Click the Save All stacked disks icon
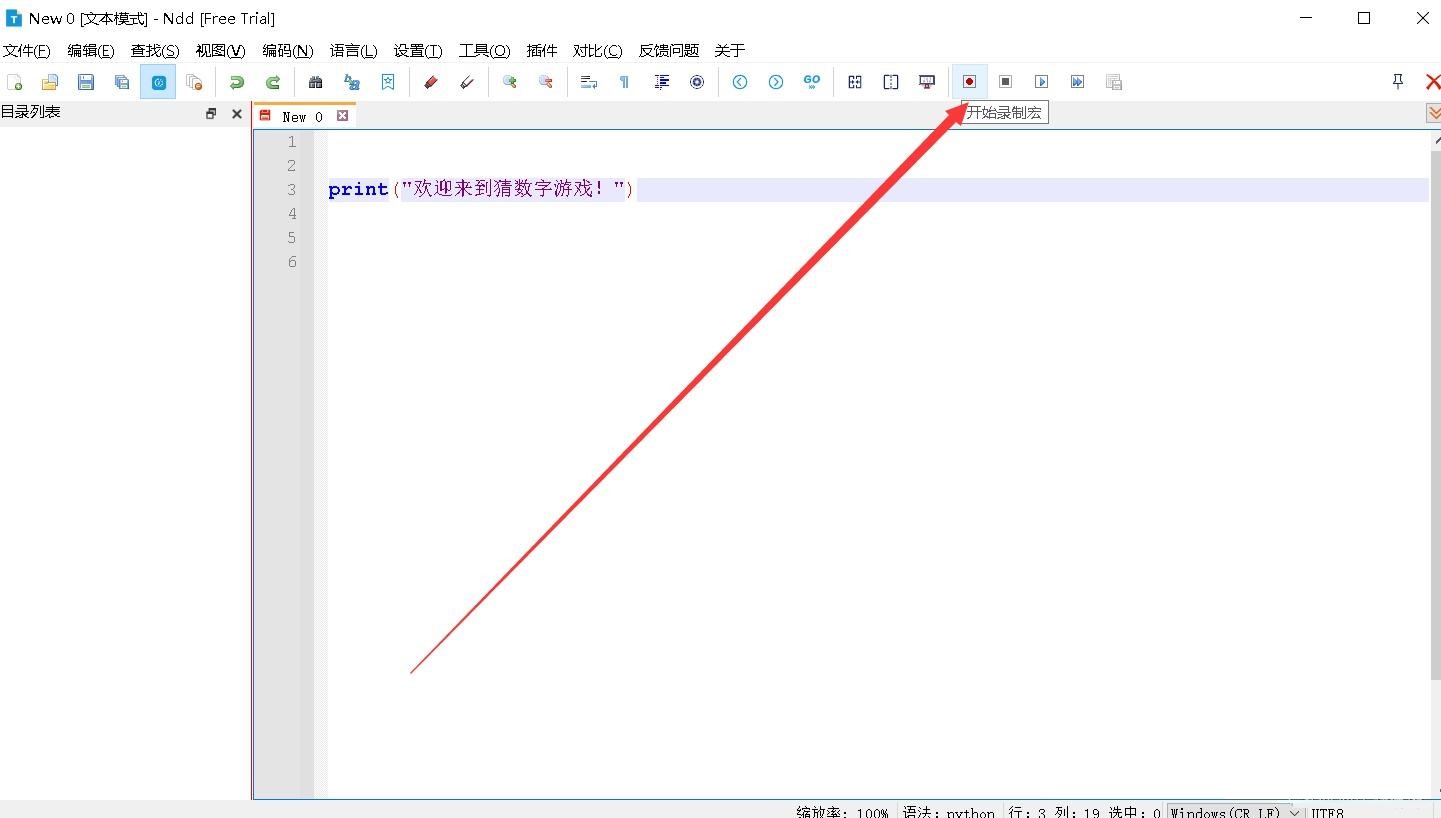 [122, 82]
